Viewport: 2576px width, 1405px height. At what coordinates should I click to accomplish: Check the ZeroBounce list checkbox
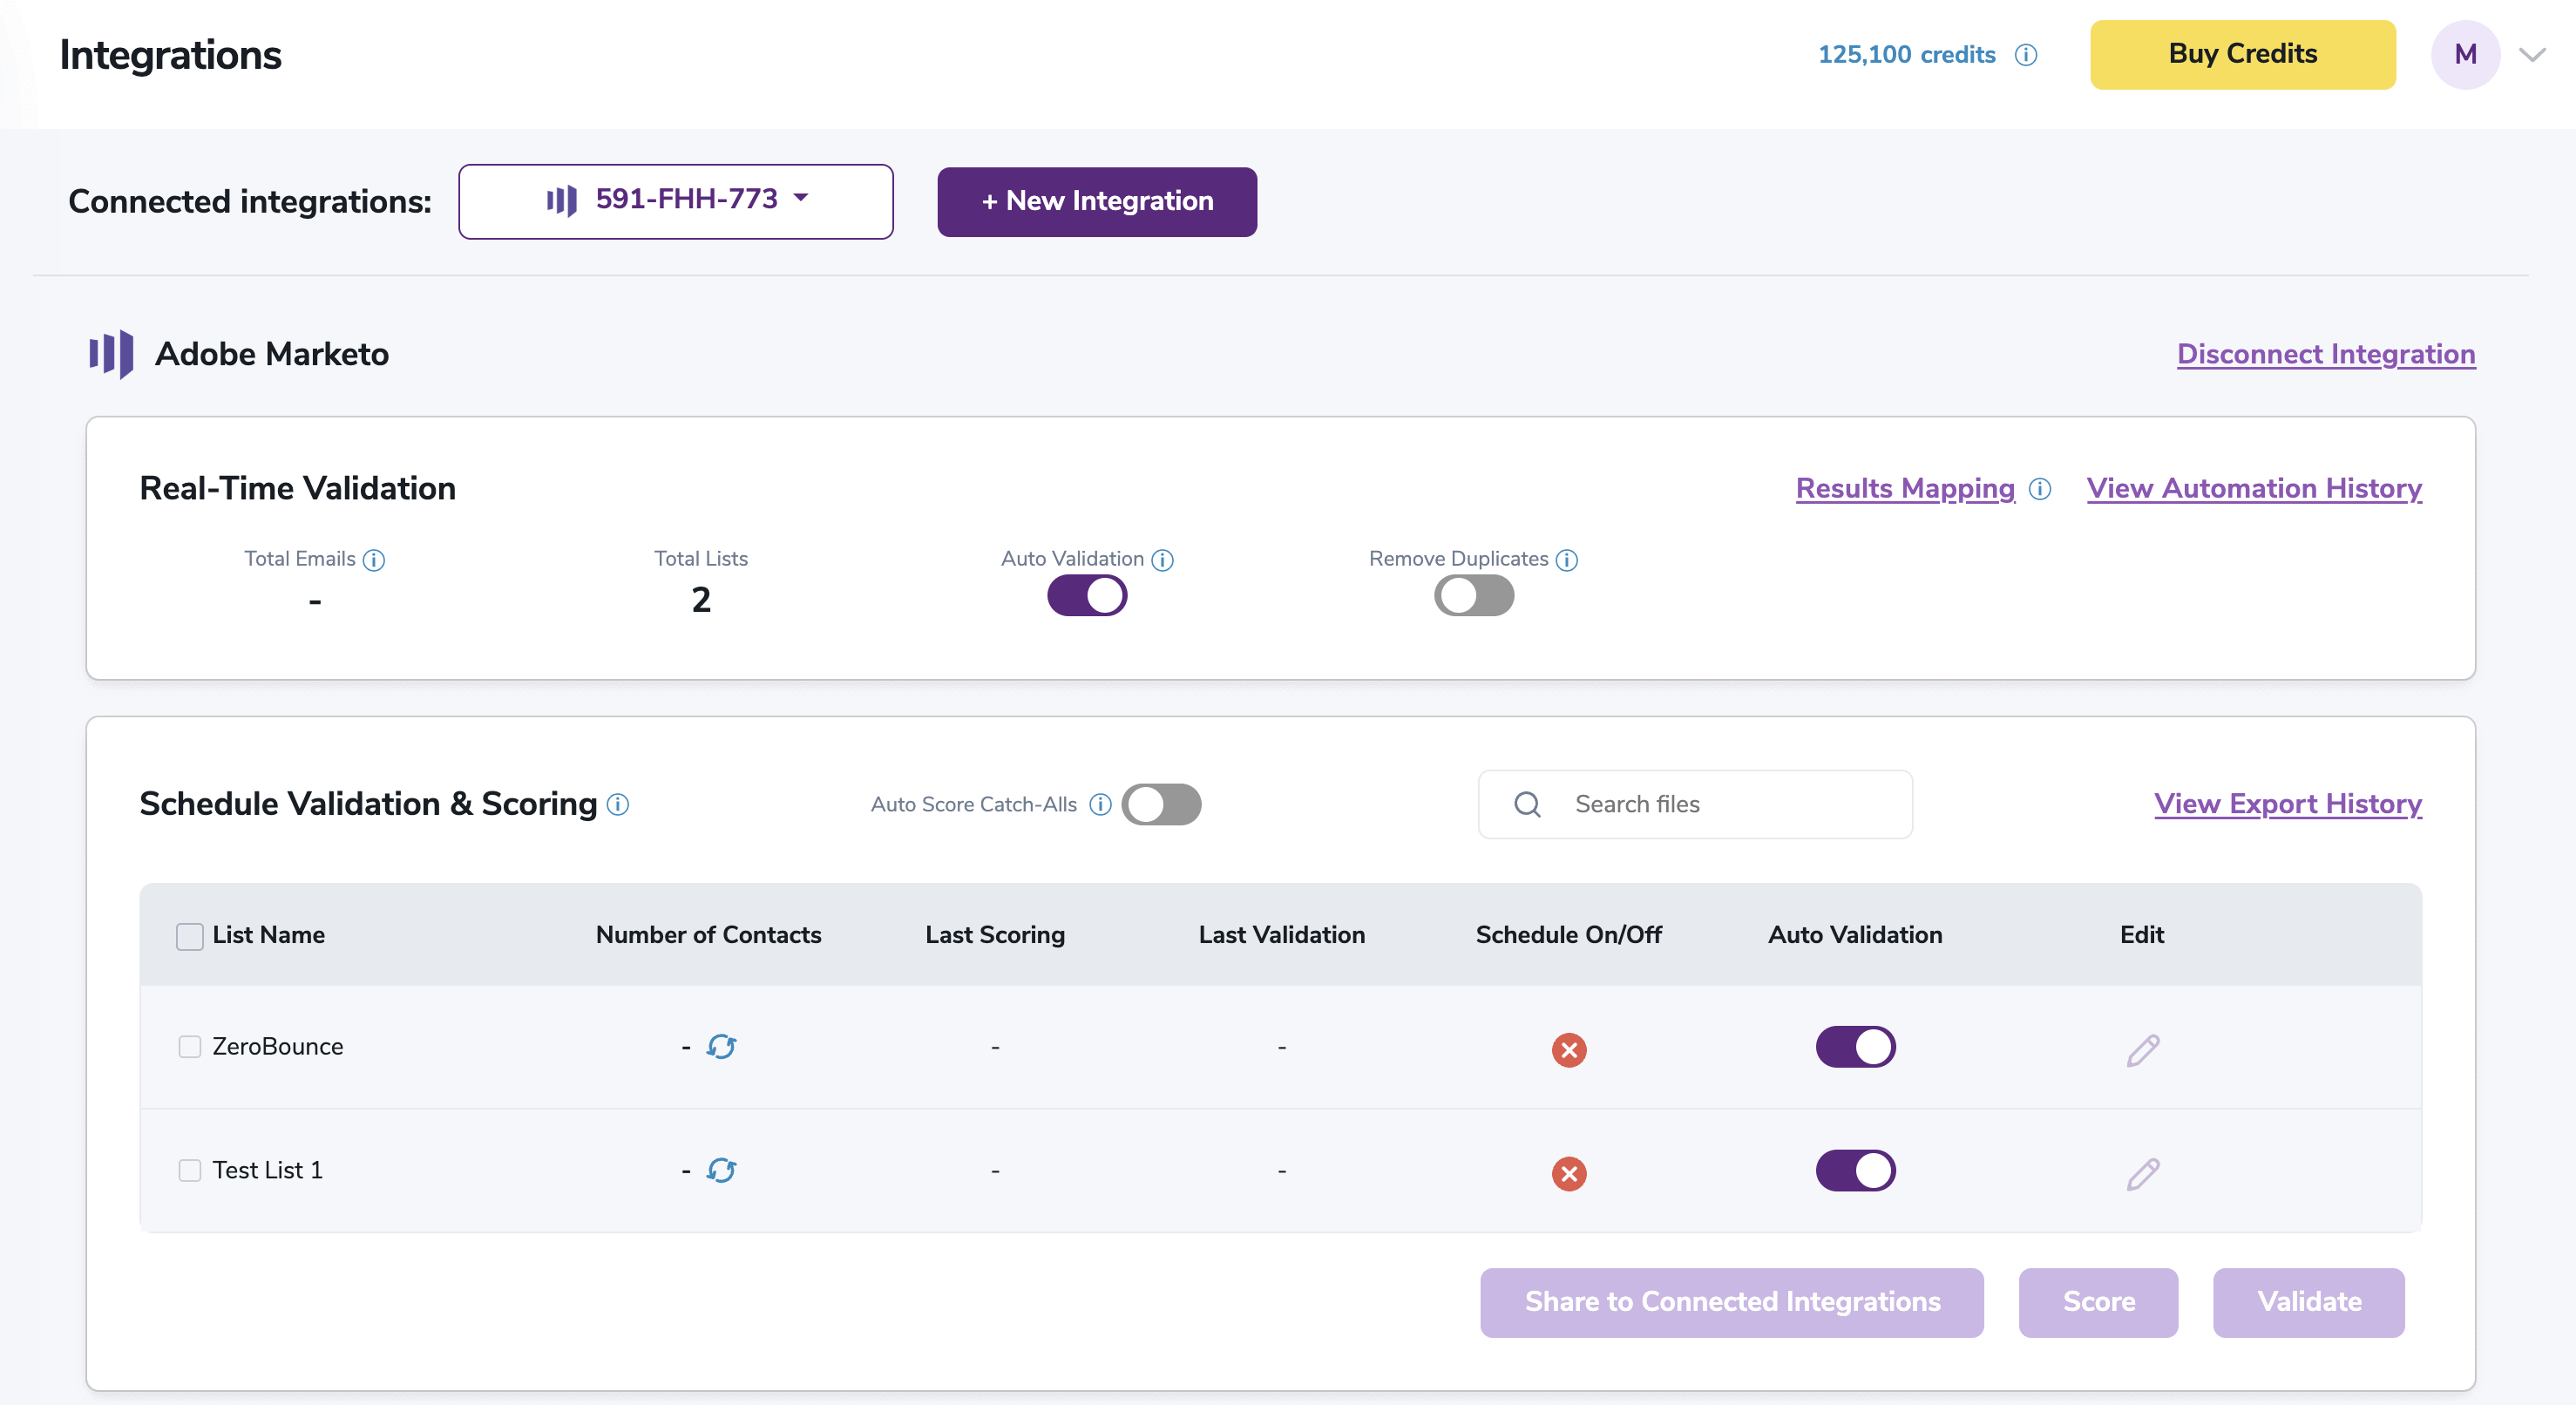click(x=190, y=1047)
